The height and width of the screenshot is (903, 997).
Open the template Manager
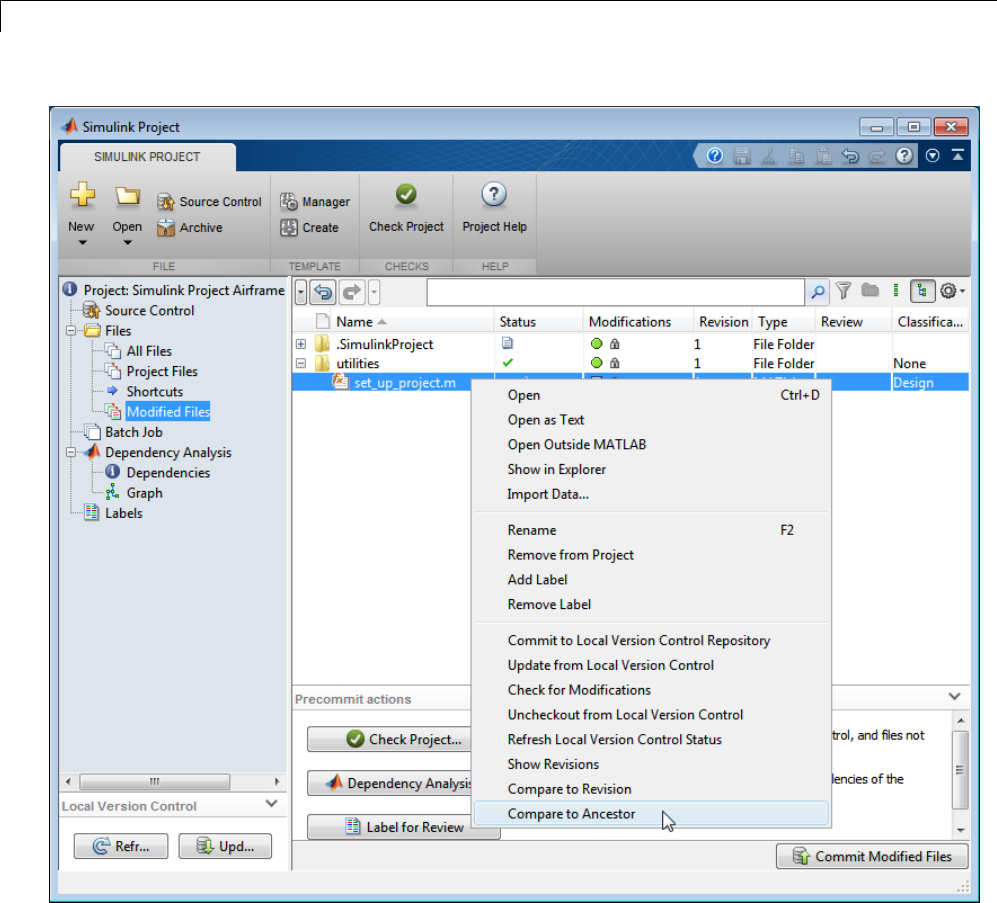click(x=315, y=202)
